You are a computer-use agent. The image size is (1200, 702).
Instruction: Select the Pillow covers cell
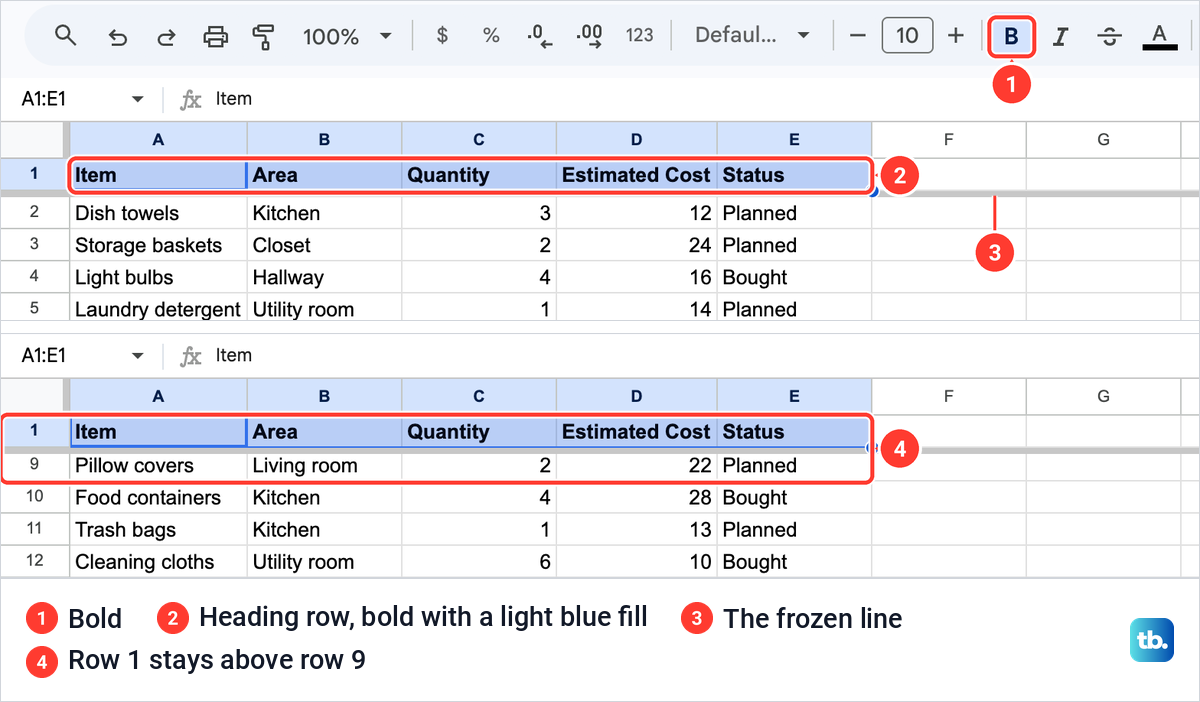point(158,466)
